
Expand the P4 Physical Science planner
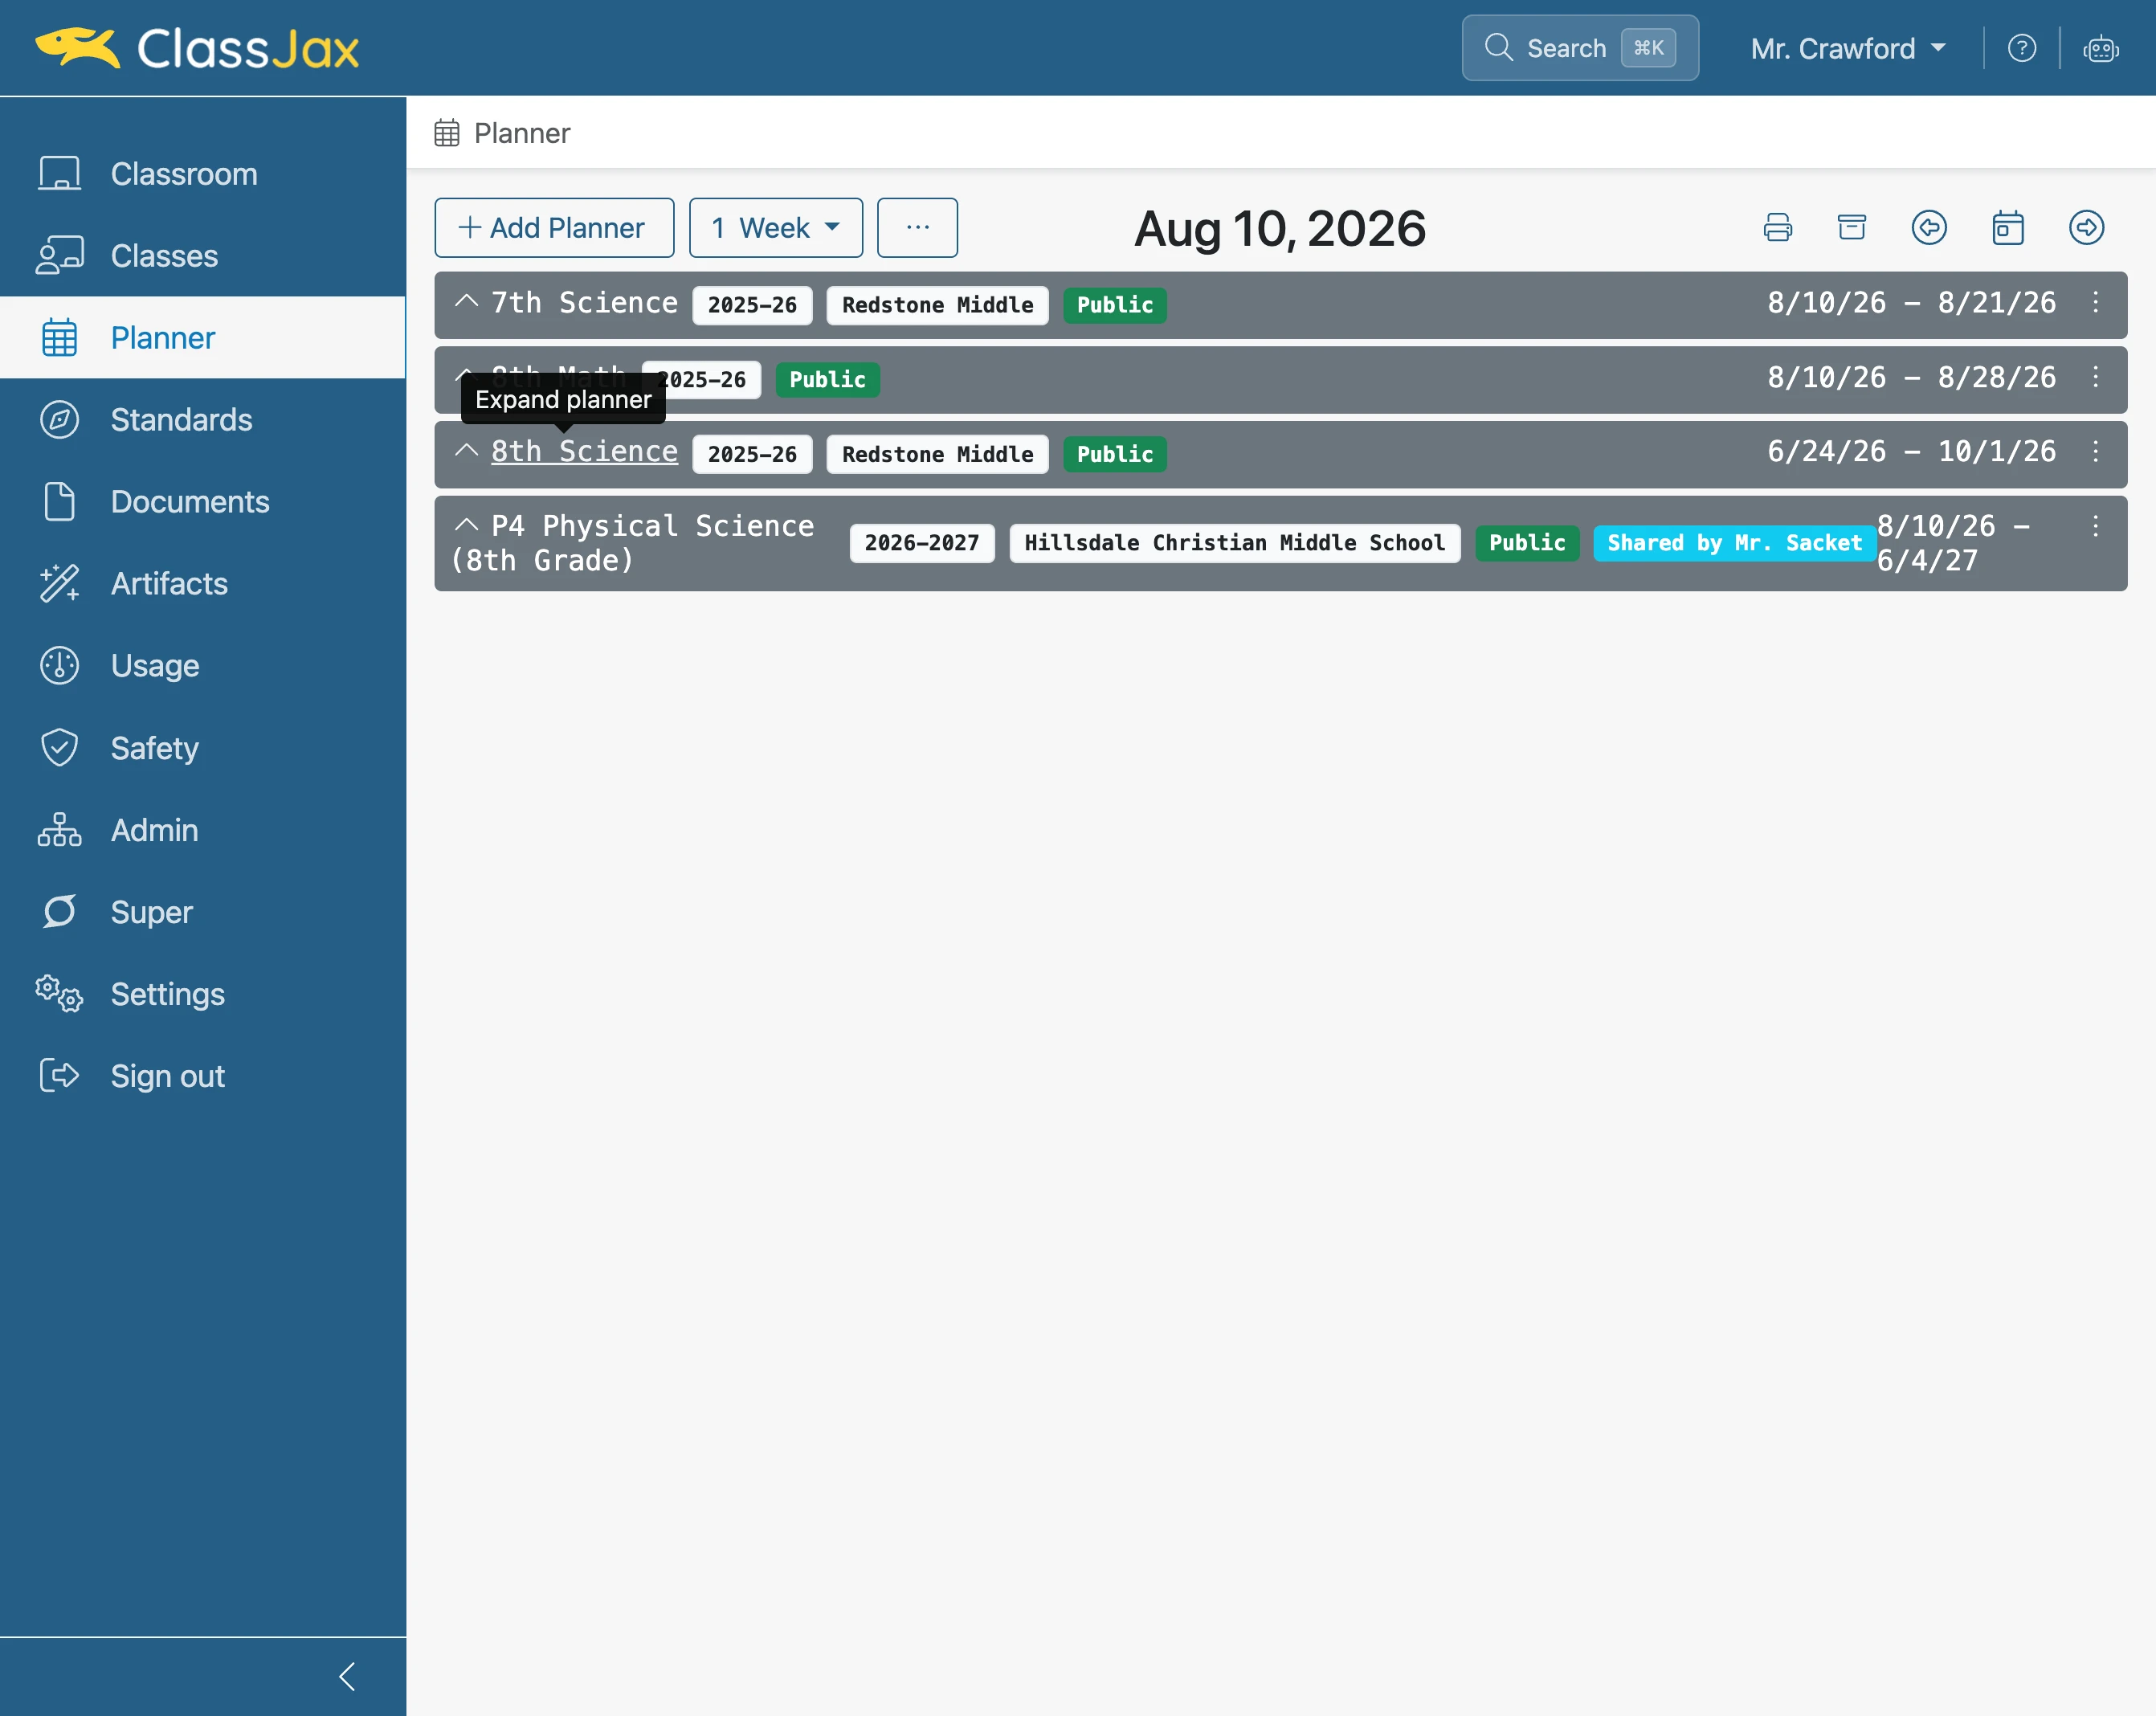[x=466, y=525]
